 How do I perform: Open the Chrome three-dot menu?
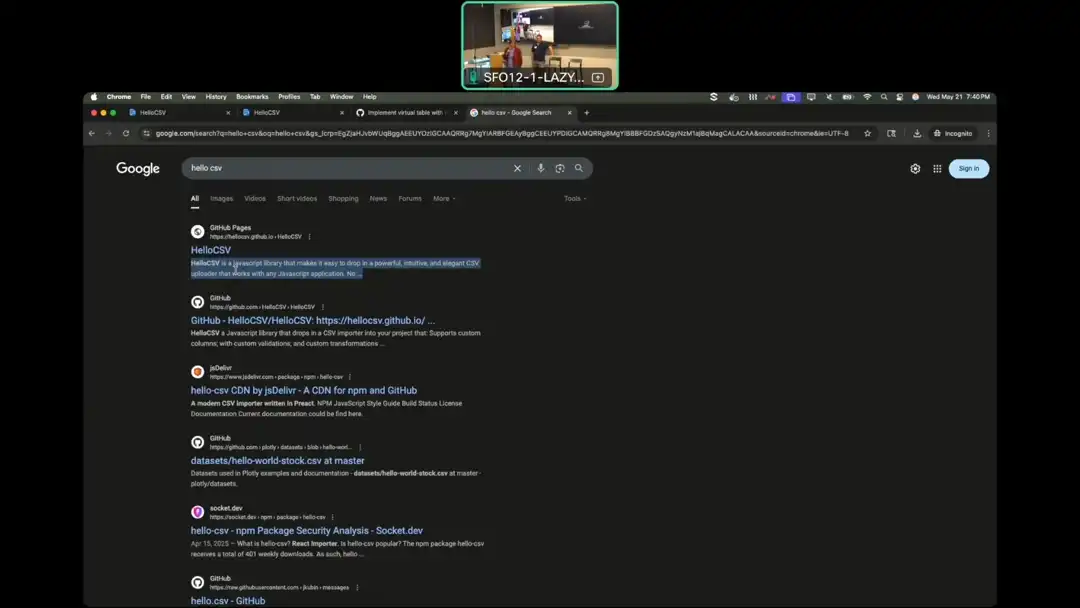[x=988, y=134]
